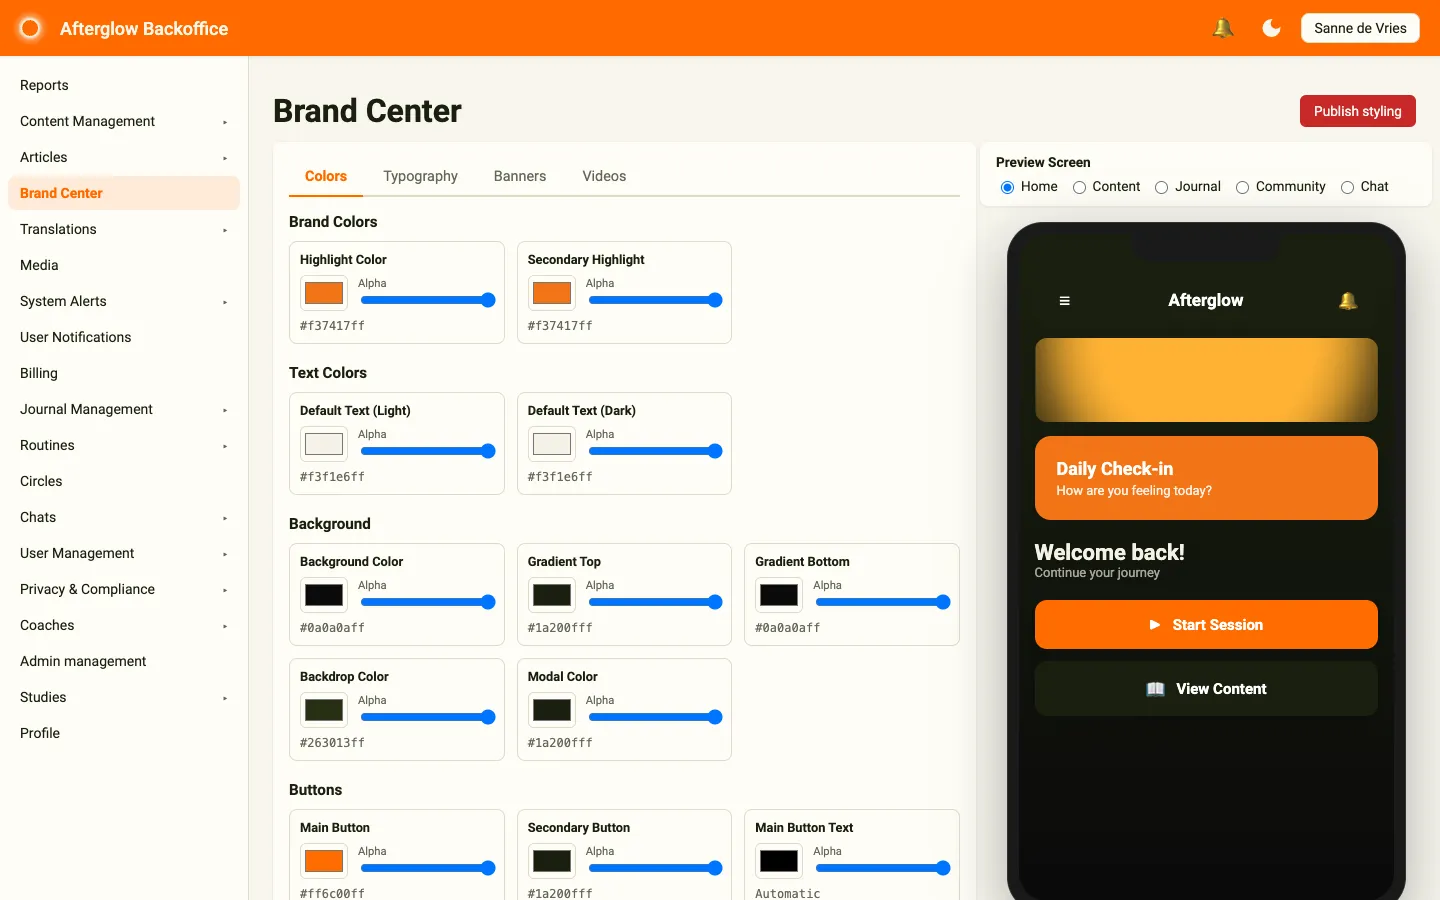Open Secondary Button color swatch
The height and width of the screenshot is (900, 1440).
point(552,861)
